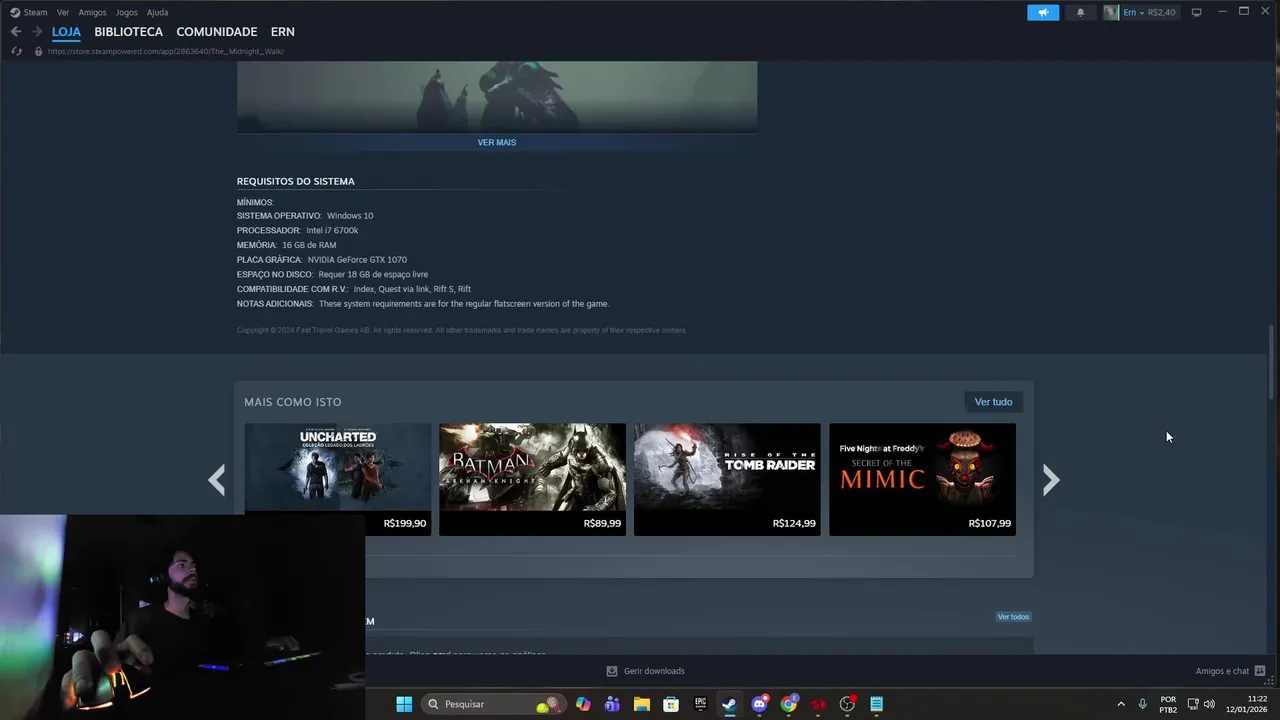Switch to the LOJA tab

pos(66,32)
